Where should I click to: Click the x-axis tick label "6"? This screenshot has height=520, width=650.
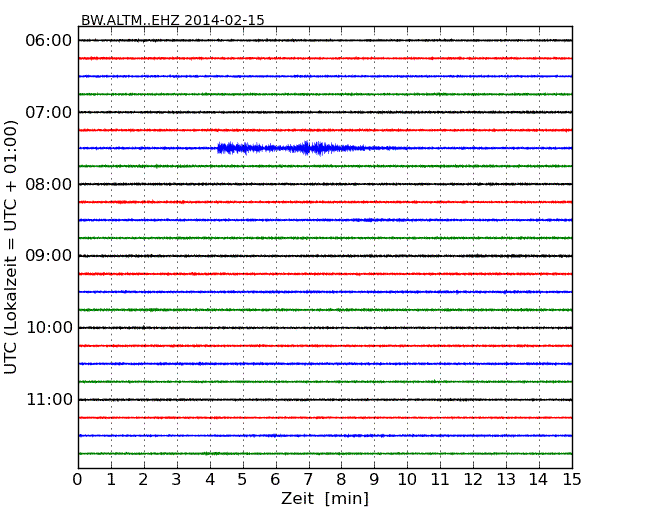(275, 480)
